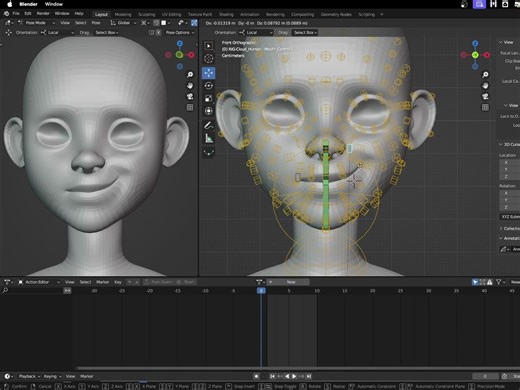Jump to the start frame
The image size is (520, 390).
coord(272,376)
